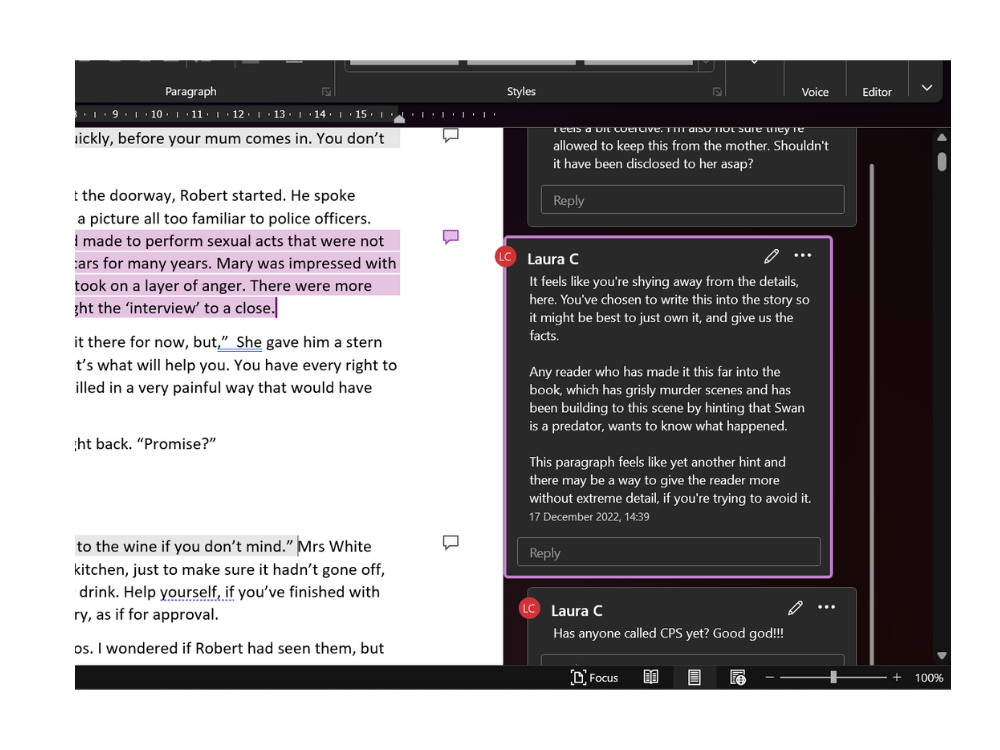The height and width of the screenshot is (750, 1000).
Task: Expand the Styles gallery more arrow
Action: click(x=705, y=64)
